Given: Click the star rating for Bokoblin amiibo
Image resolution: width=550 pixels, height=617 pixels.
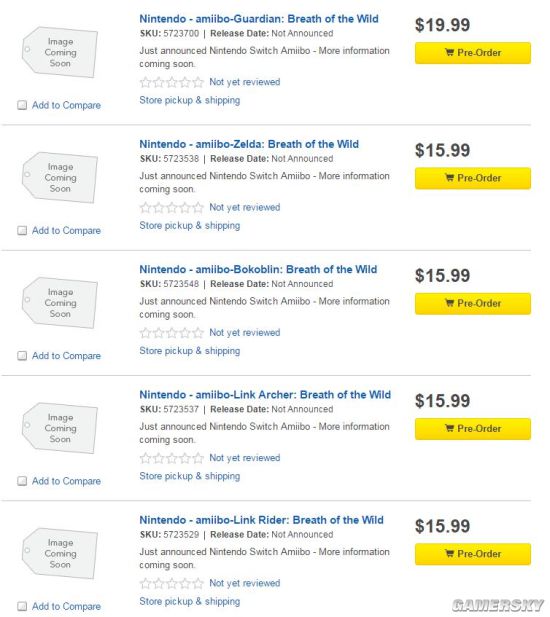Looking at the screenshot, I should 172,333.
